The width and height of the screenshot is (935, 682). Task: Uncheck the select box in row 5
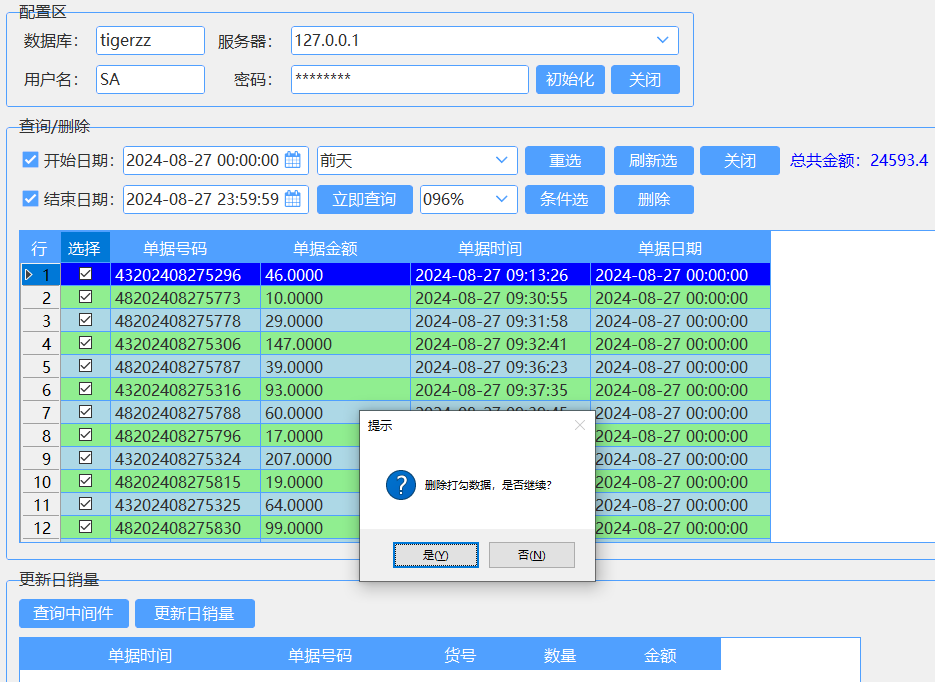[85, 366]
